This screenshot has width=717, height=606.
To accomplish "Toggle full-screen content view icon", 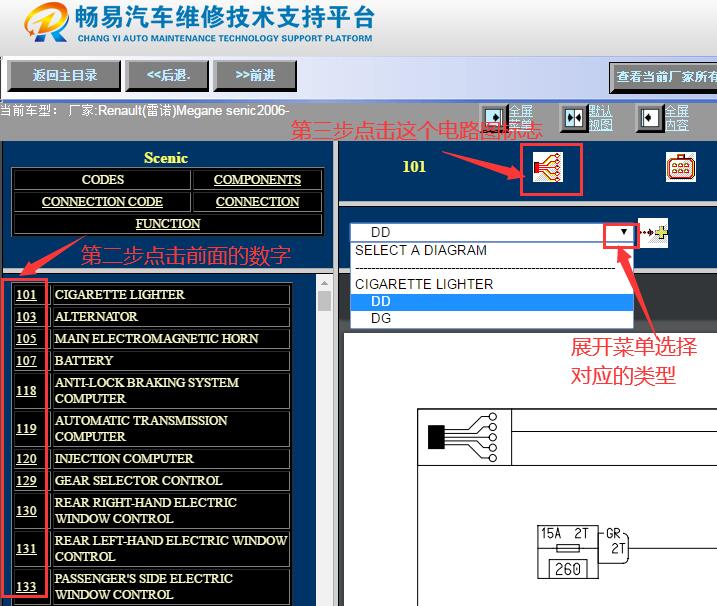I will [x=650, y=118].
